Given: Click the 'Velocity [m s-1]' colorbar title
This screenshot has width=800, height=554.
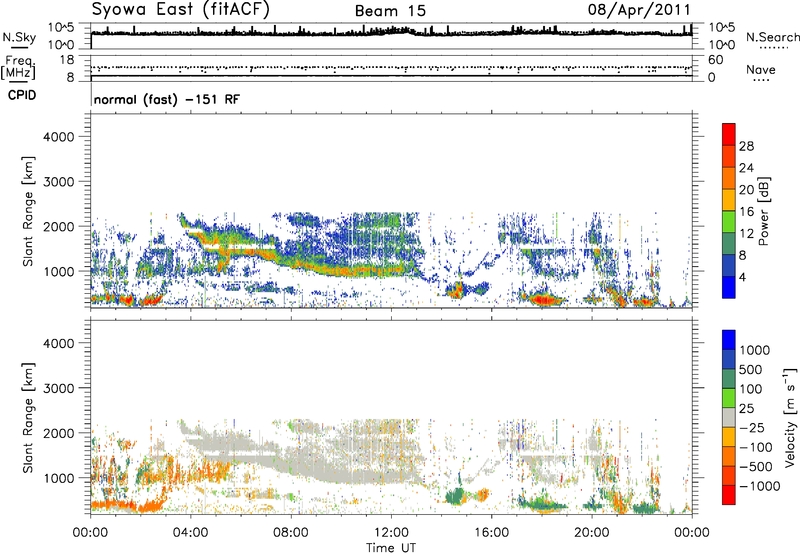Looking at the screenshot, I should (x=790, y=418).
